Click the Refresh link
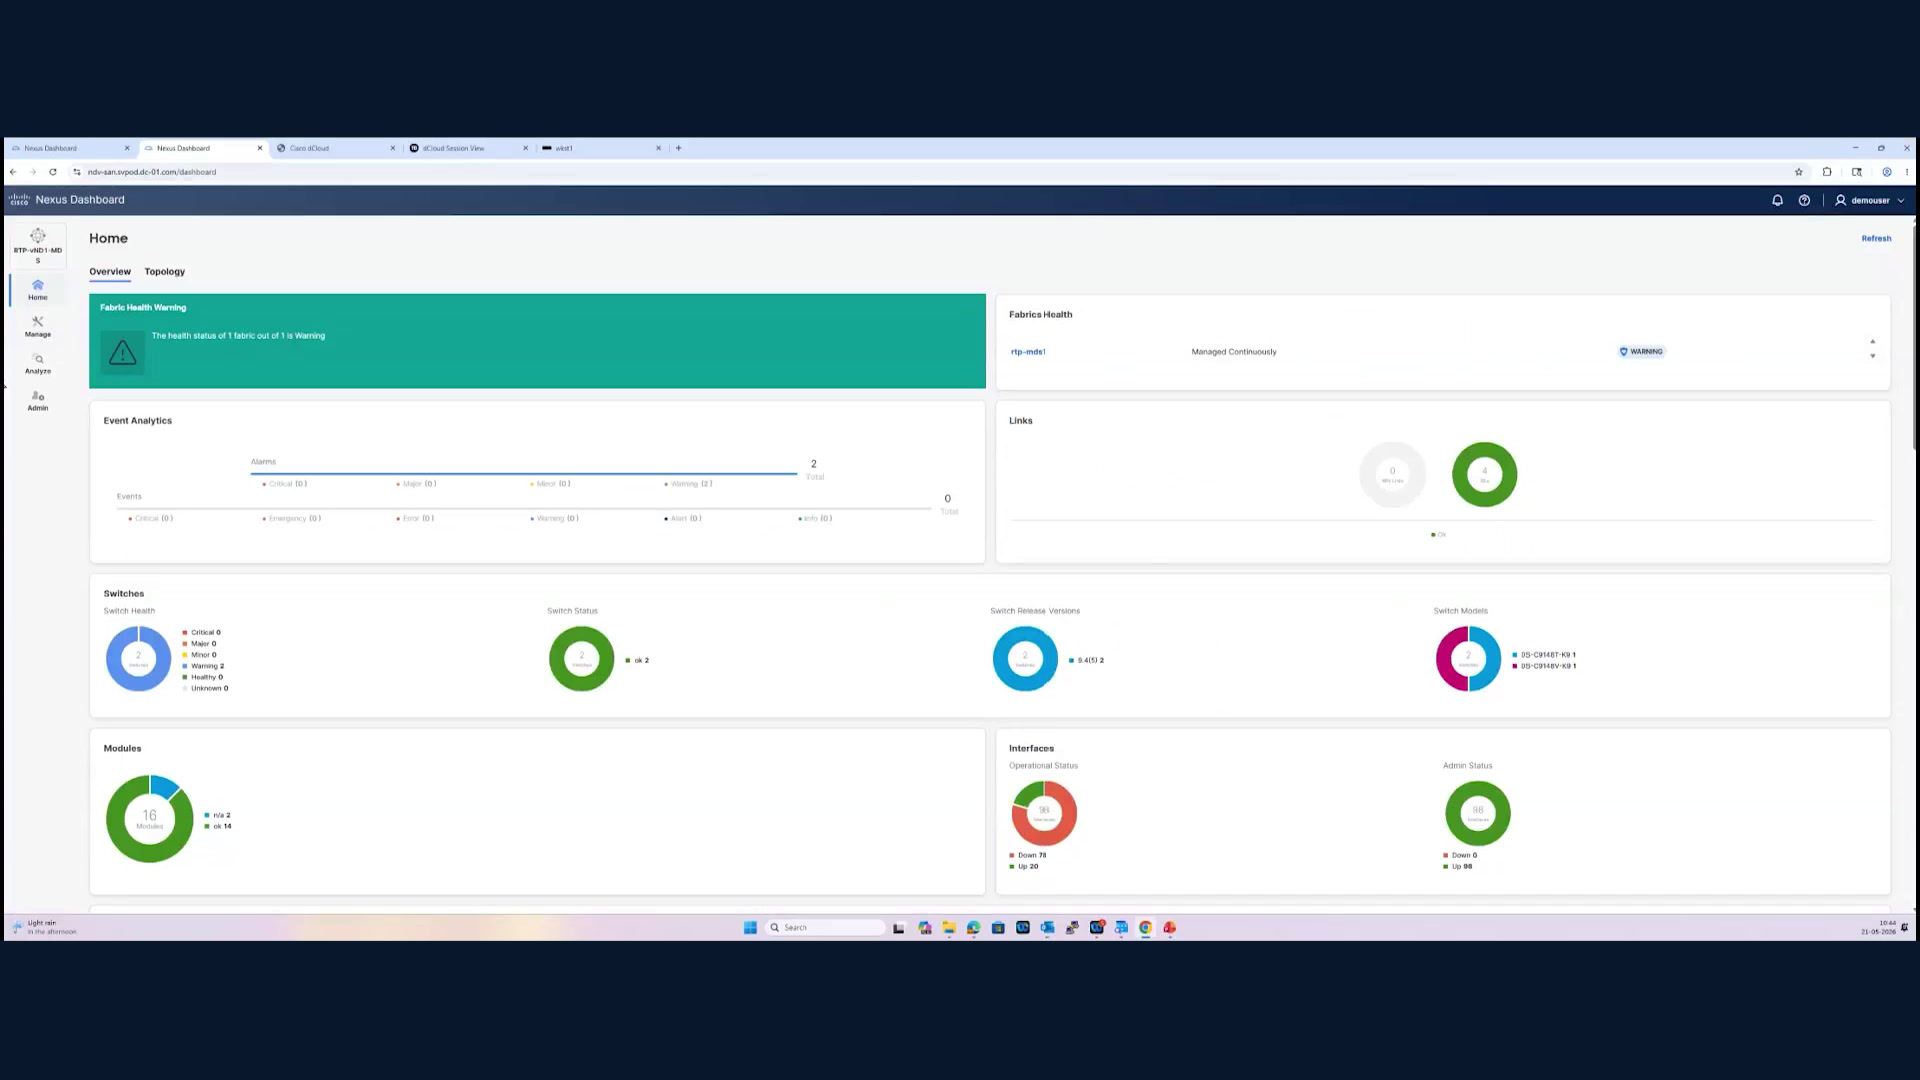 1876,238
